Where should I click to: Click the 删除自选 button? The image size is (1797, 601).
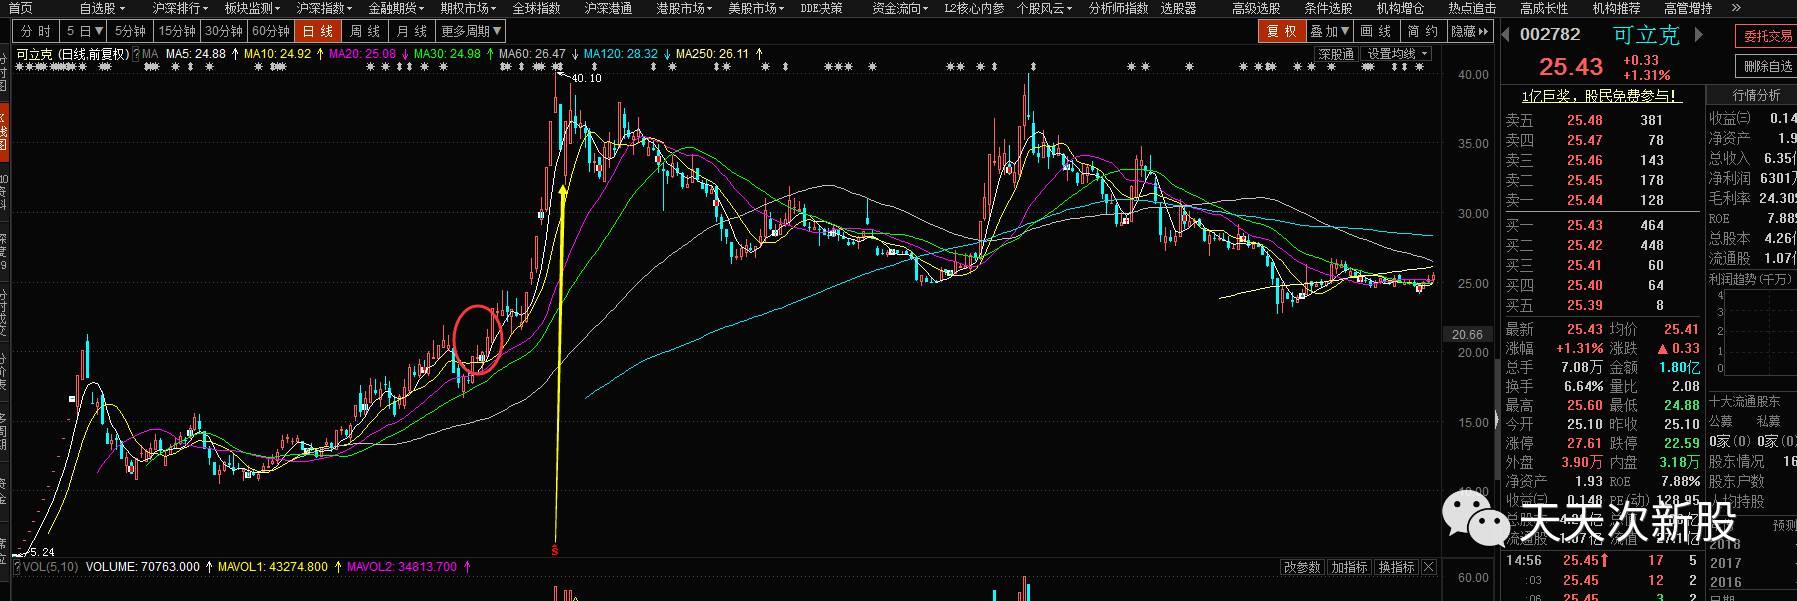(x=1768, y=66)
